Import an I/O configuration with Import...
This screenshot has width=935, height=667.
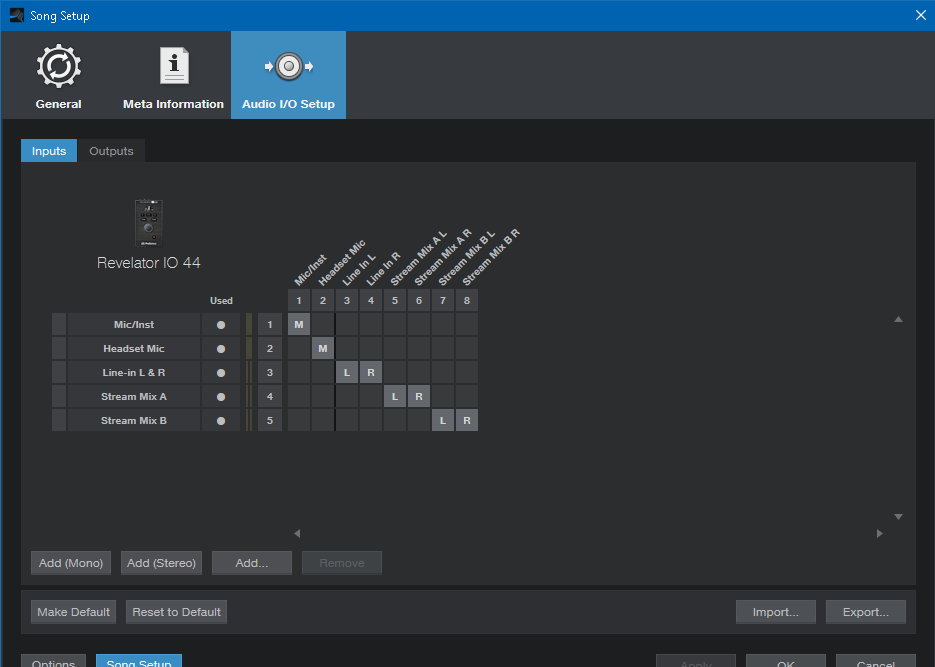pos(776,612)
